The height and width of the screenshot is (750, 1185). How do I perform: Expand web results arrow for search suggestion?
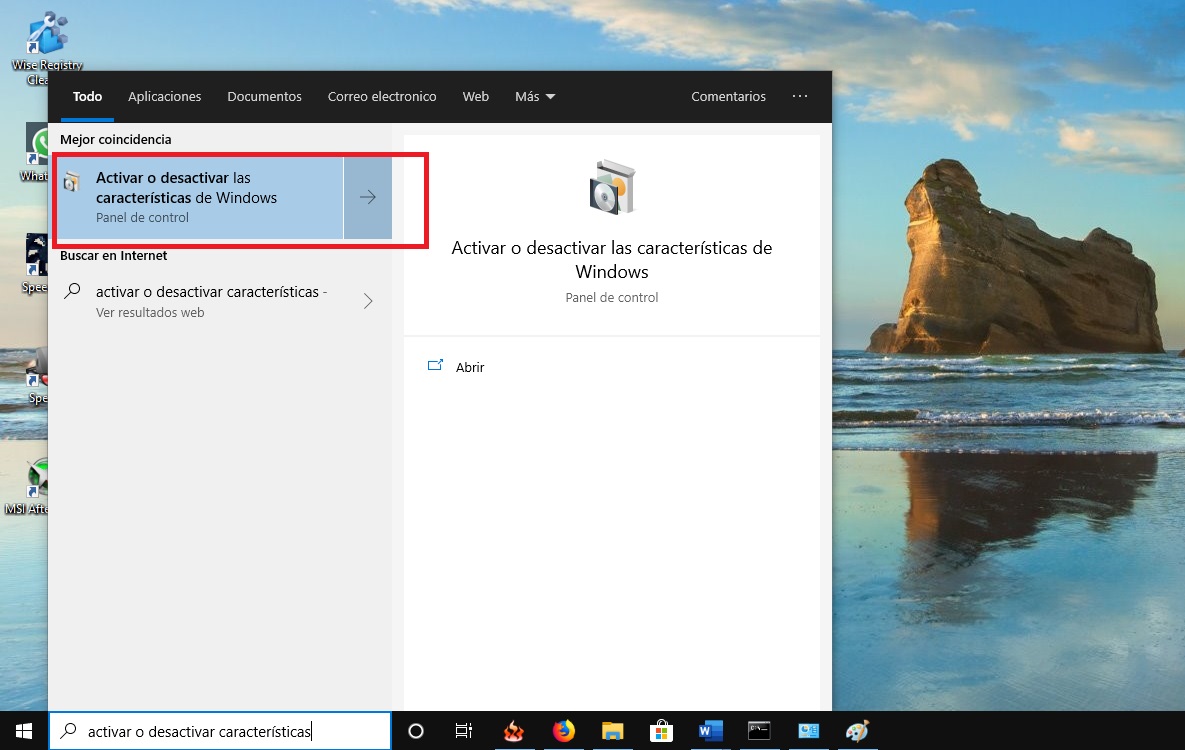pos(368,301)
